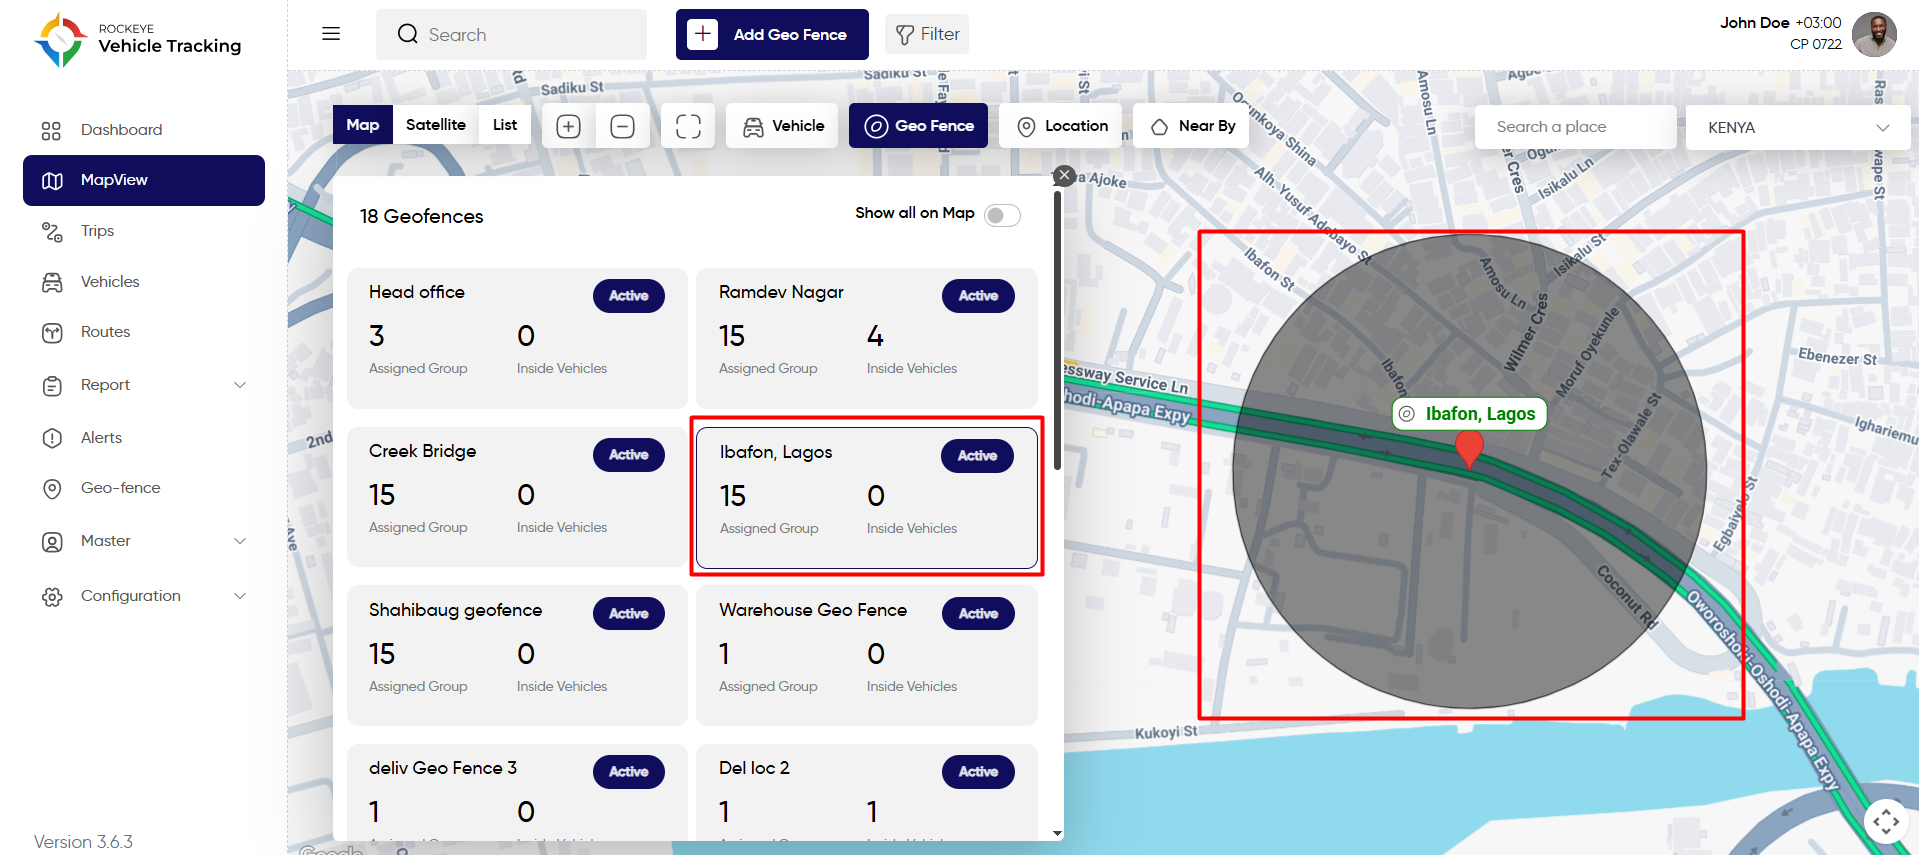Switch to Map view tab

coord(363,125)
